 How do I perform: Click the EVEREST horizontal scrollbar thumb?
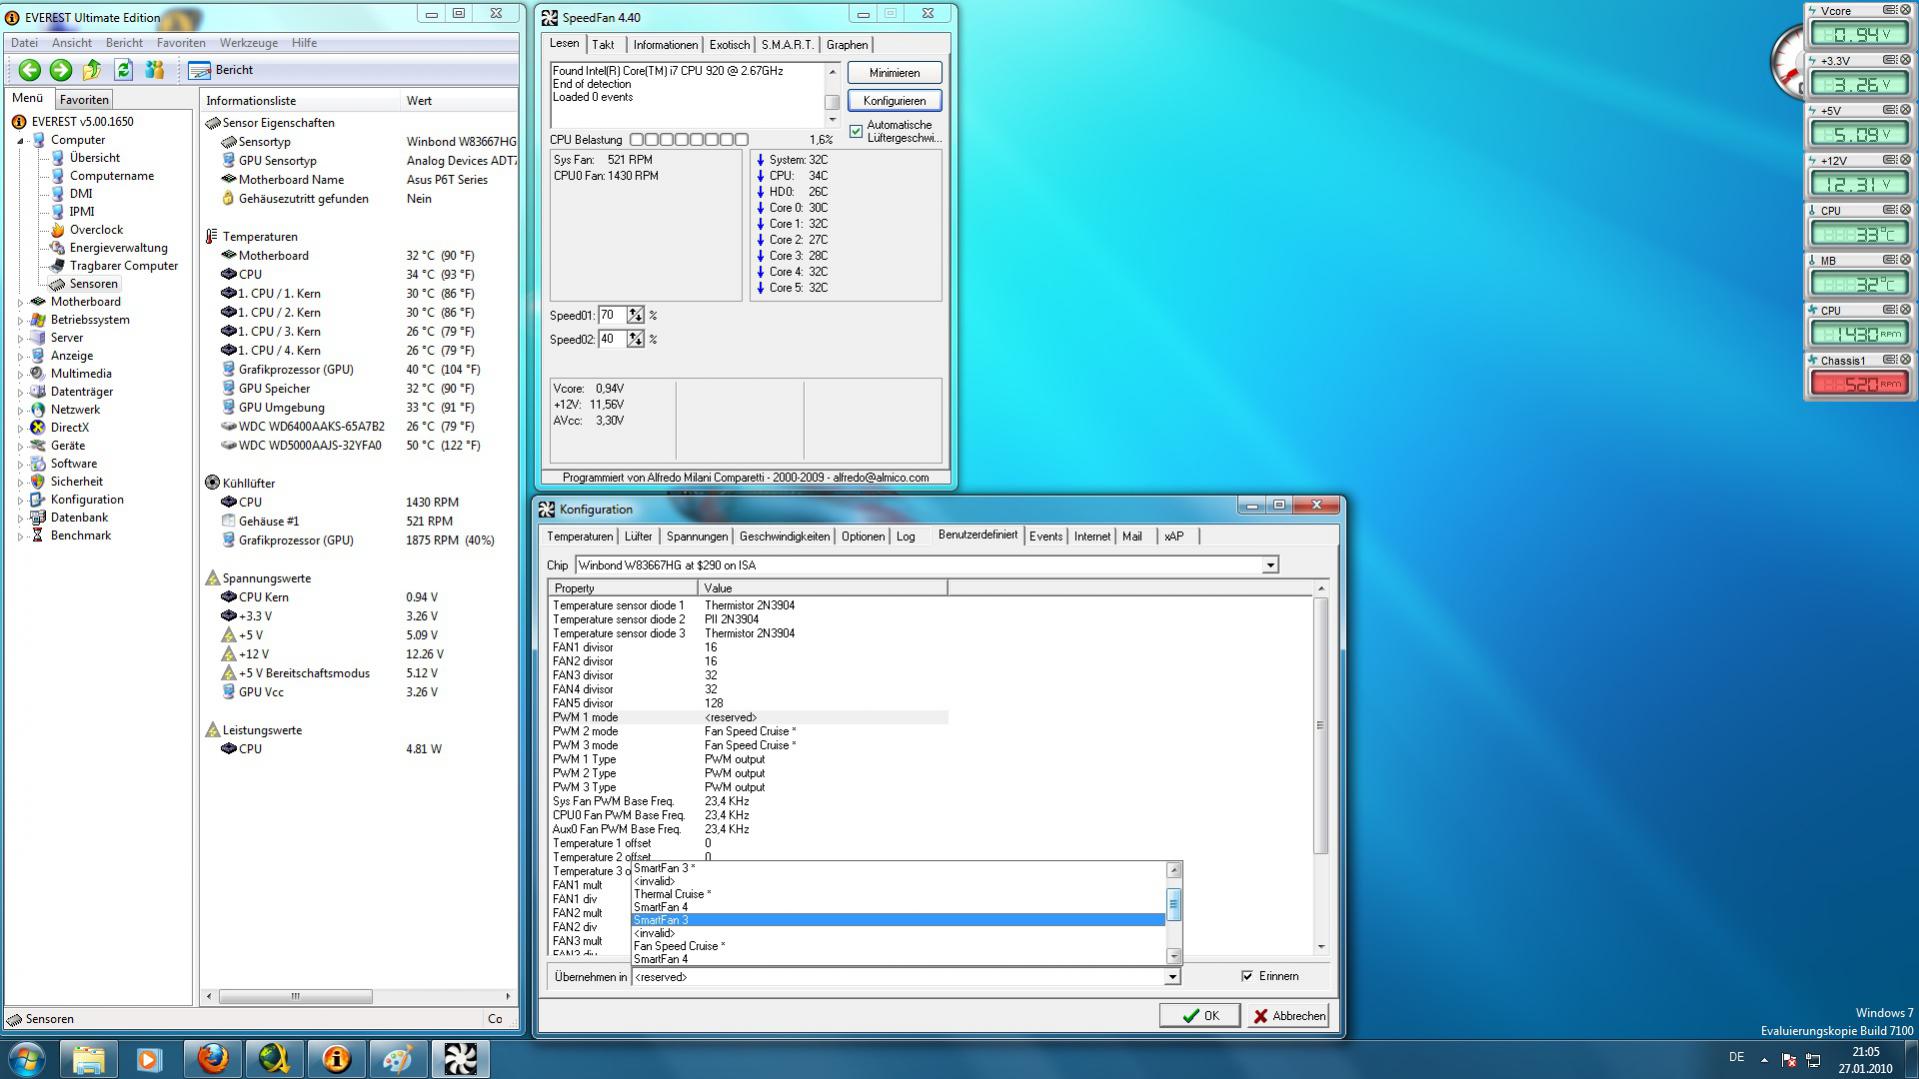[295, 997]
